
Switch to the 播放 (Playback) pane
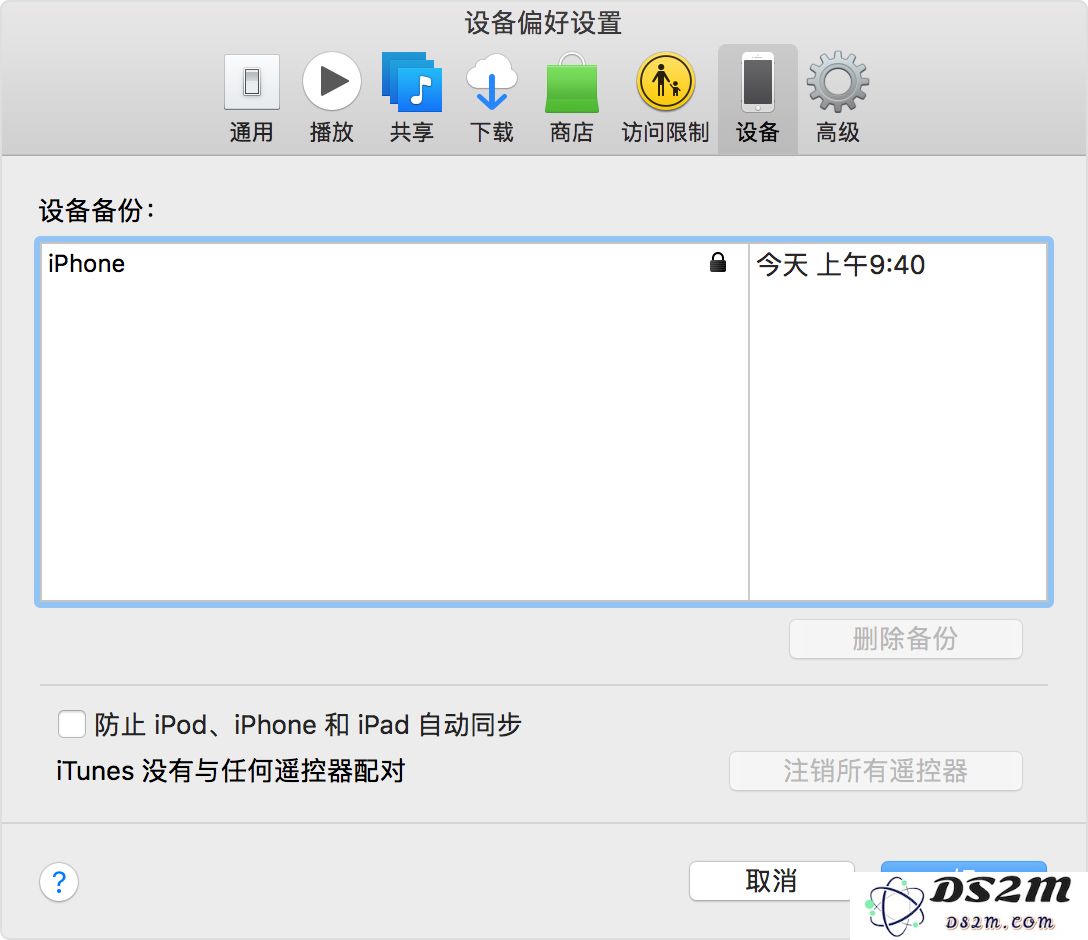coord(331,98)
